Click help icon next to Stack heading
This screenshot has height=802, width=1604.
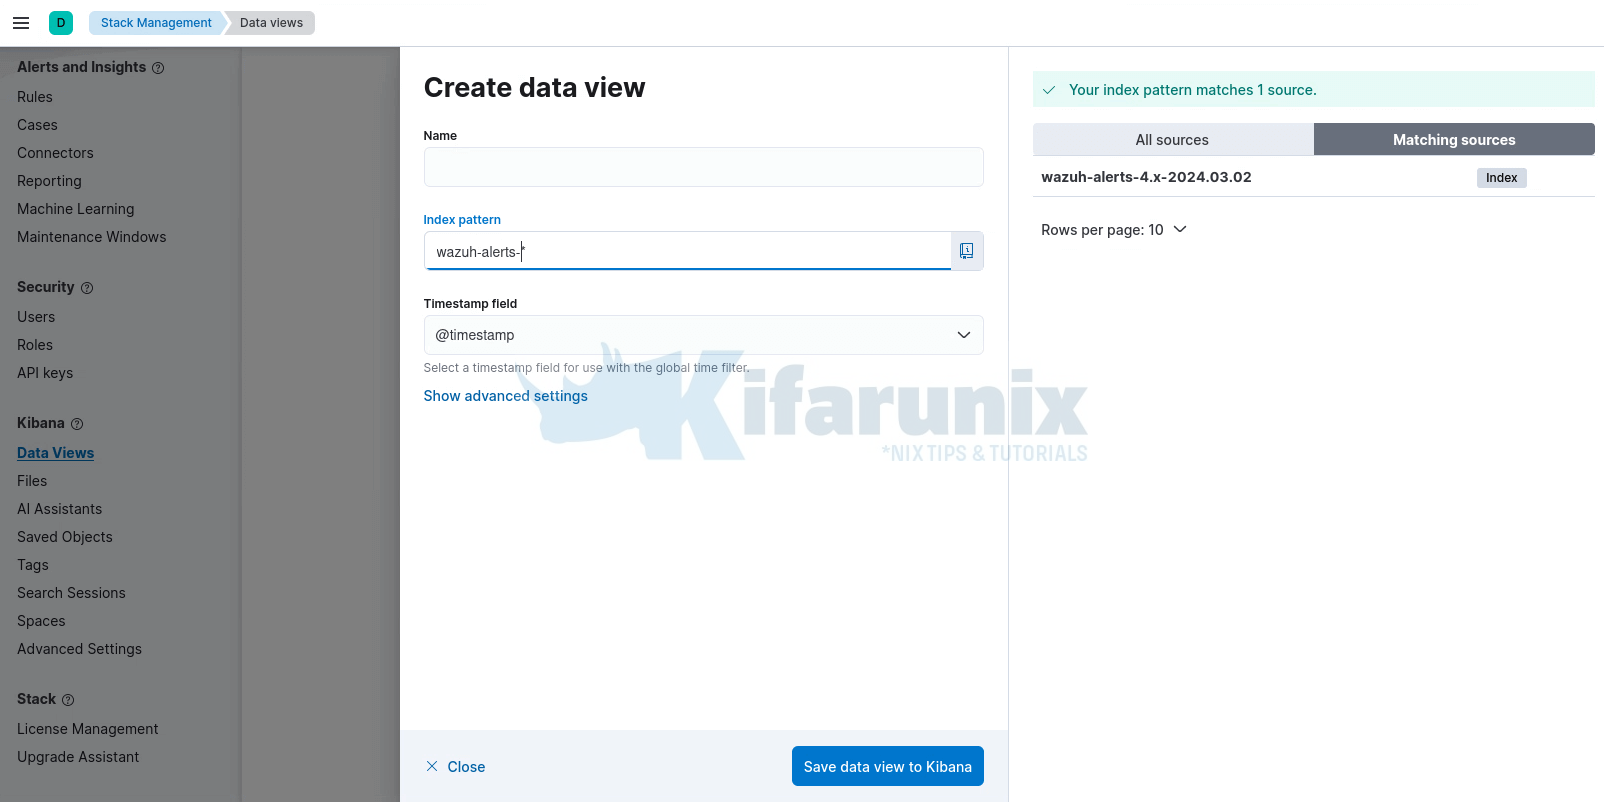tap(68, 700)
